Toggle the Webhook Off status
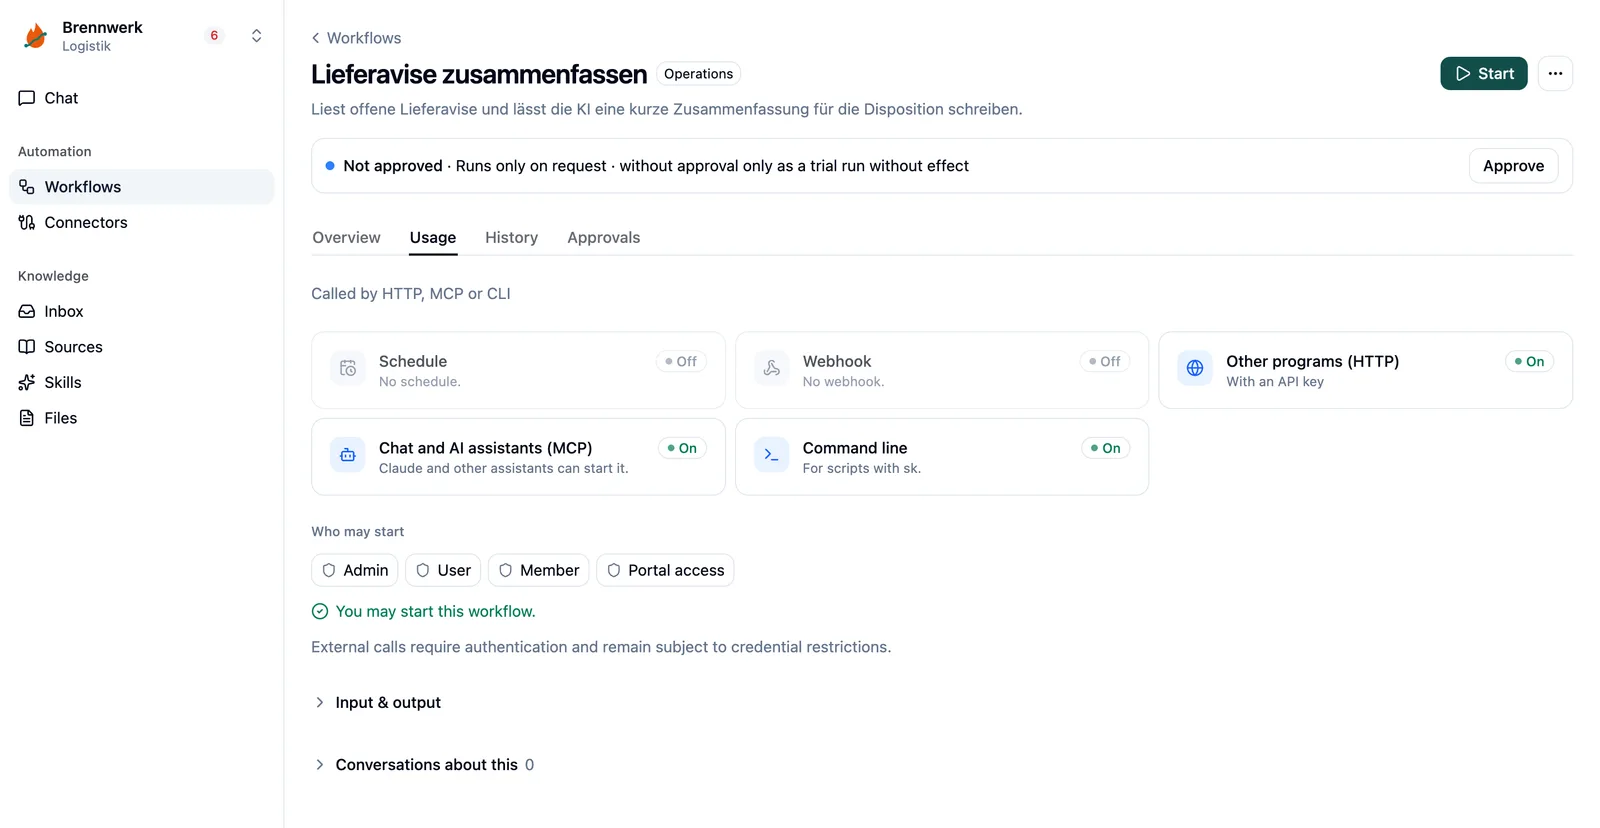This screenshot has height=828, width=1600. pyautogui.click(x=1105, y=362)
